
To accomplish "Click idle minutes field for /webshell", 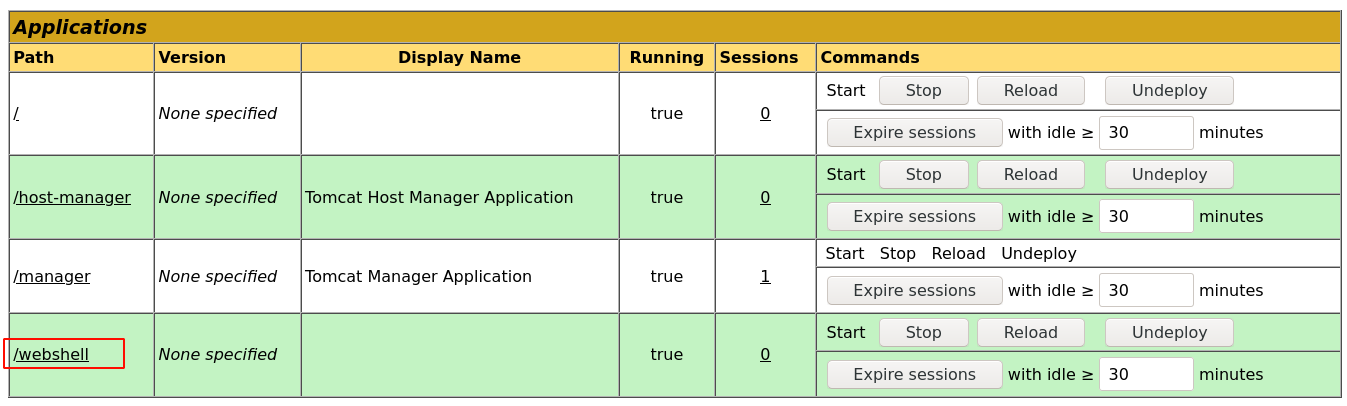I will pyautogui.click(x=1145, y=374).
